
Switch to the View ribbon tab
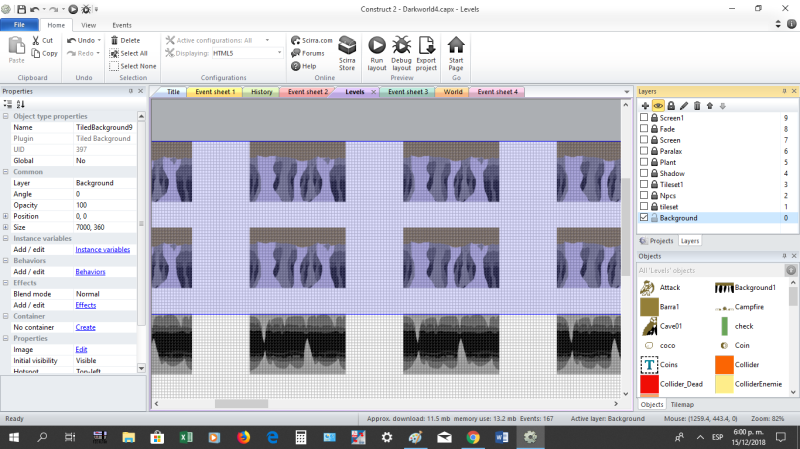(88, 25)
